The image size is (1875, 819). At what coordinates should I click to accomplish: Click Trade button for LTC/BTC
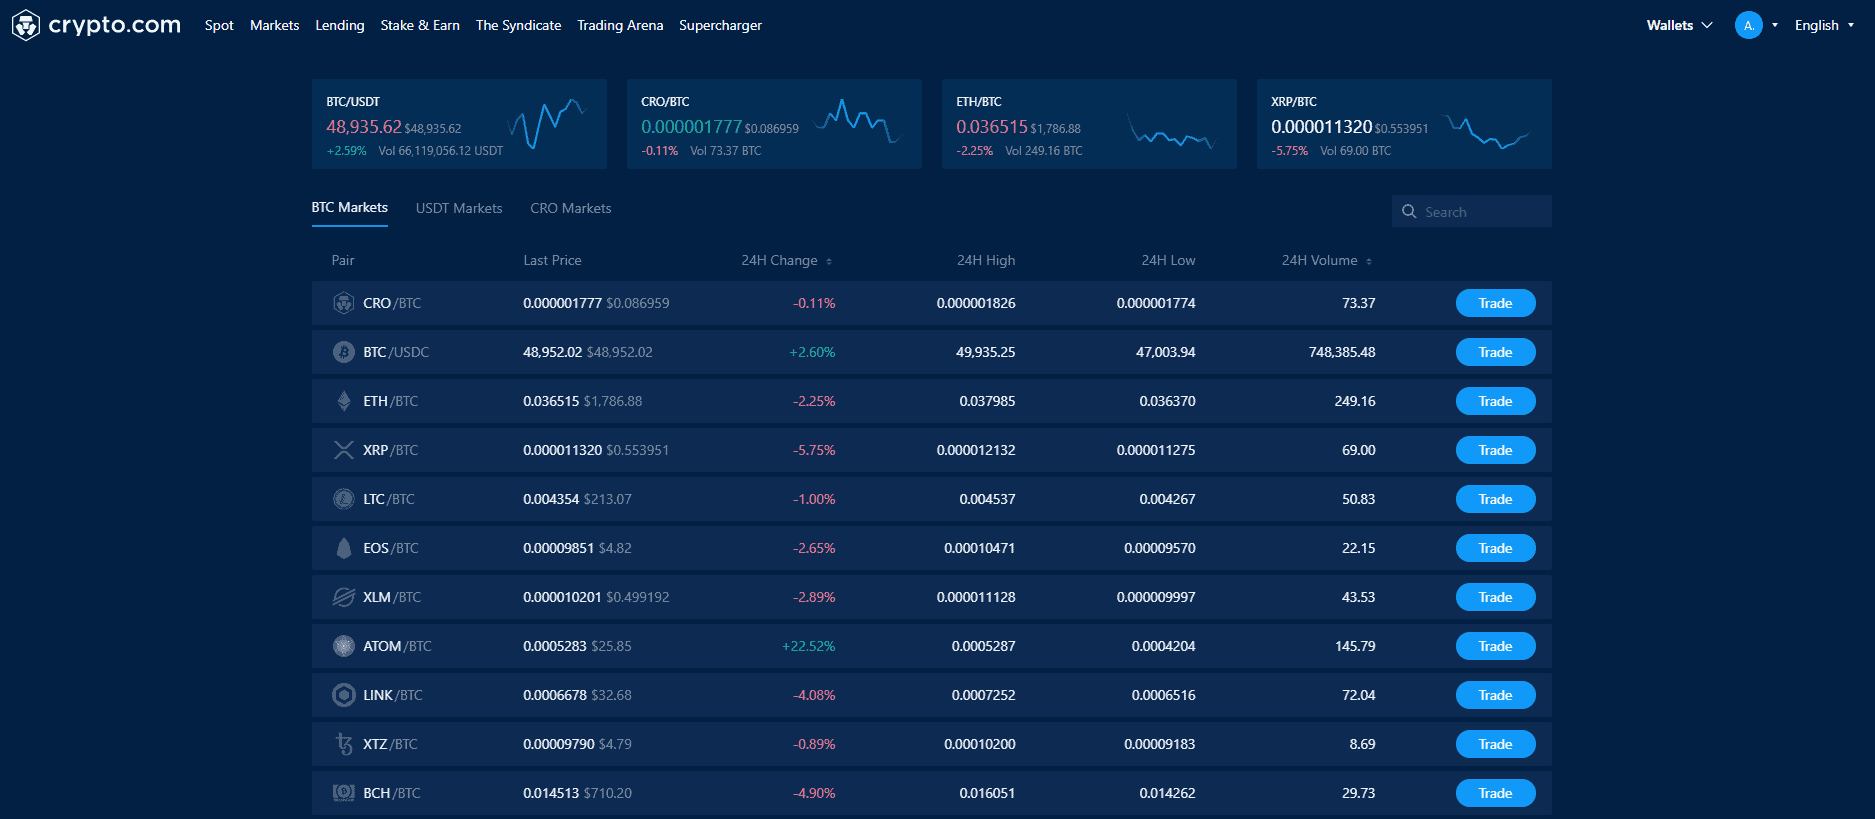tap(1495, 499)
